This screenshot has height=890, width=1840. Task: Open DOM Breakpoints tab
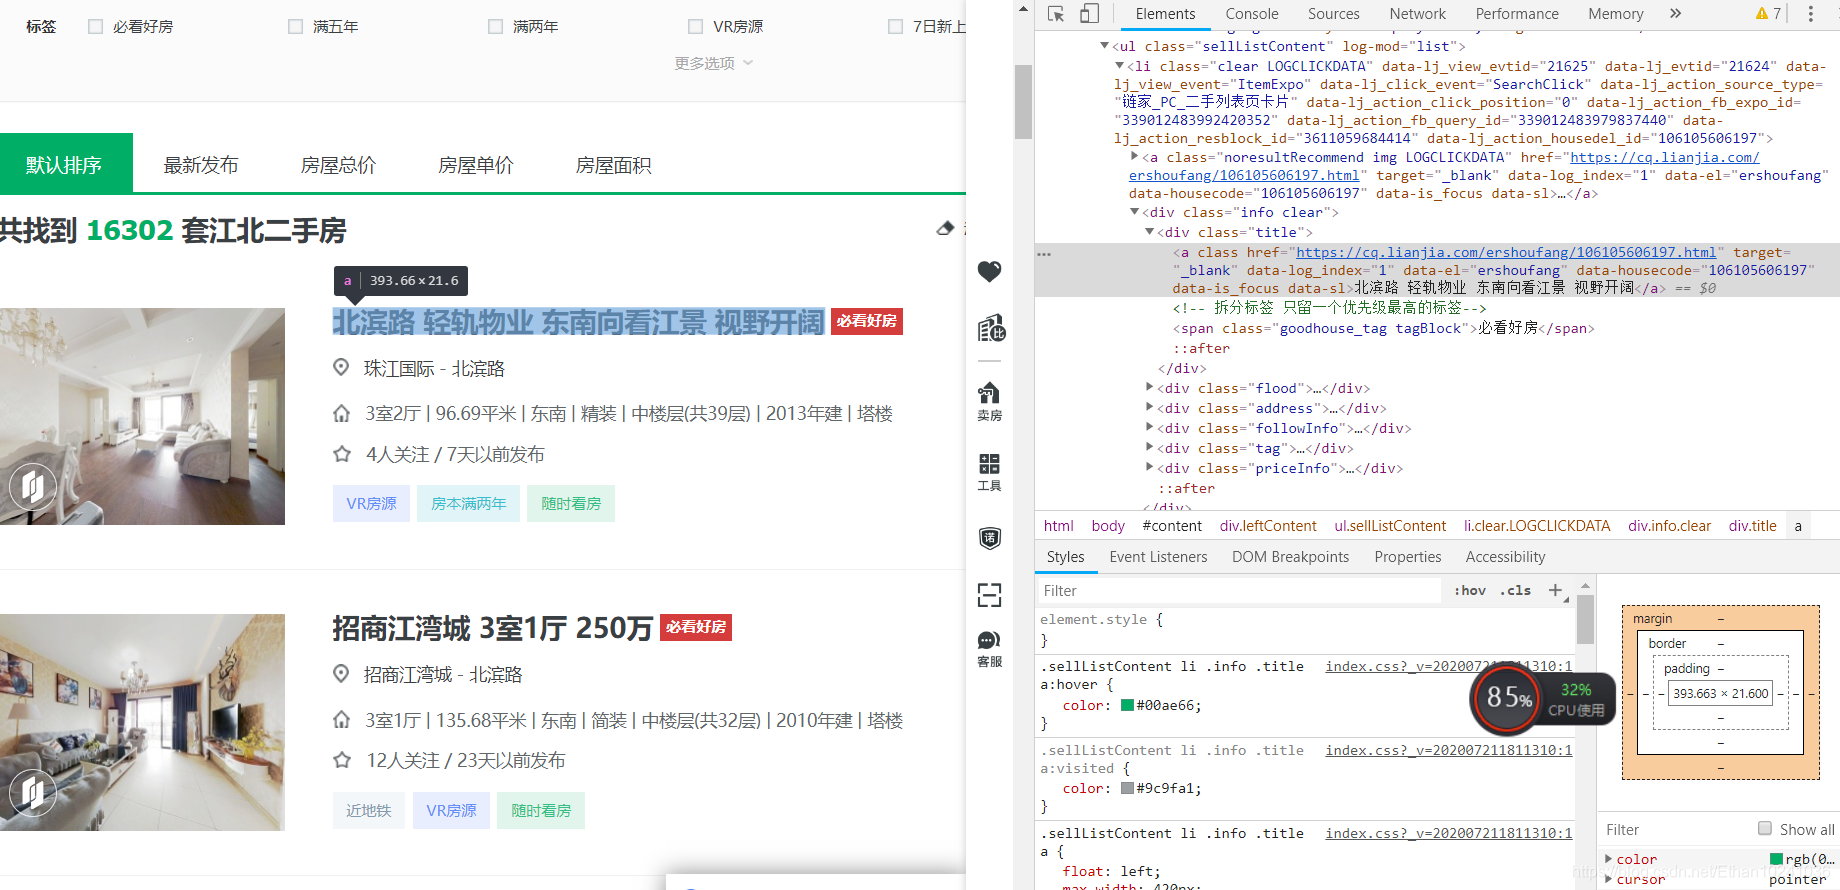[x=1290, y=557]
